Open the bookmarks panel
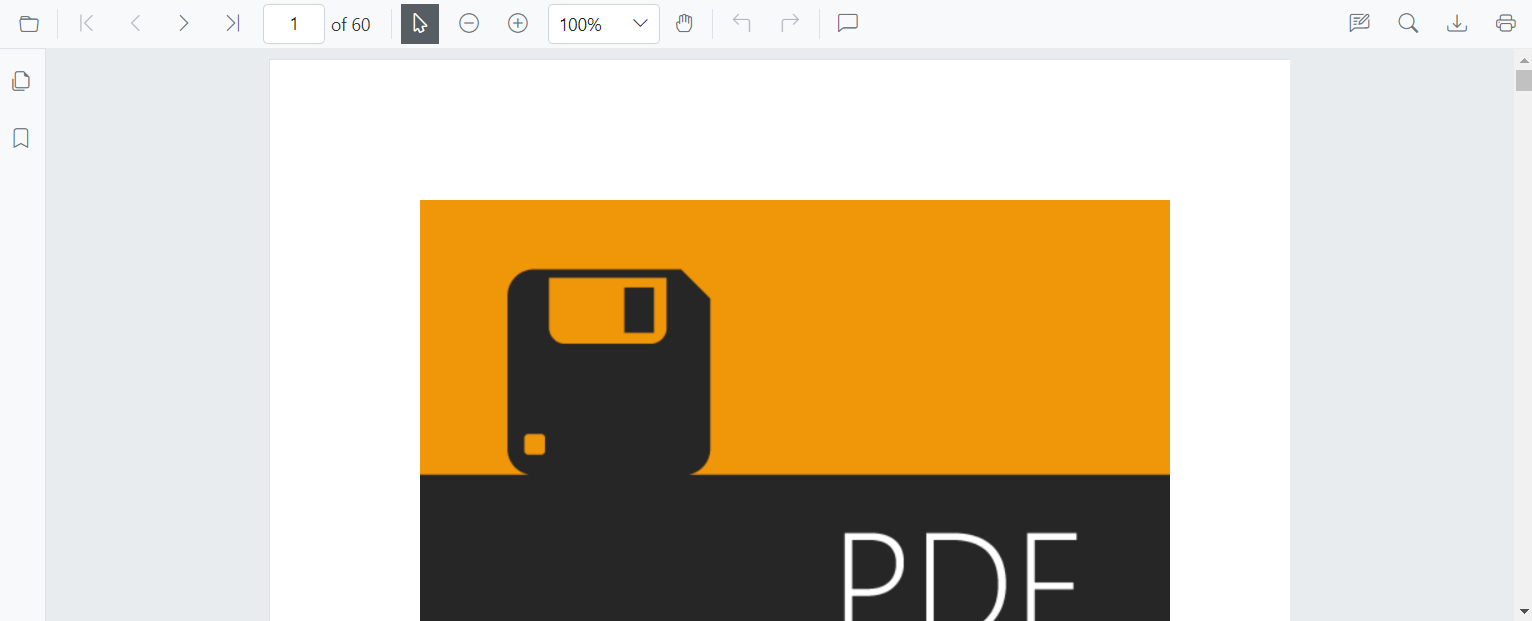Screen dimensions: 1532x621 (x=21, y=138)
